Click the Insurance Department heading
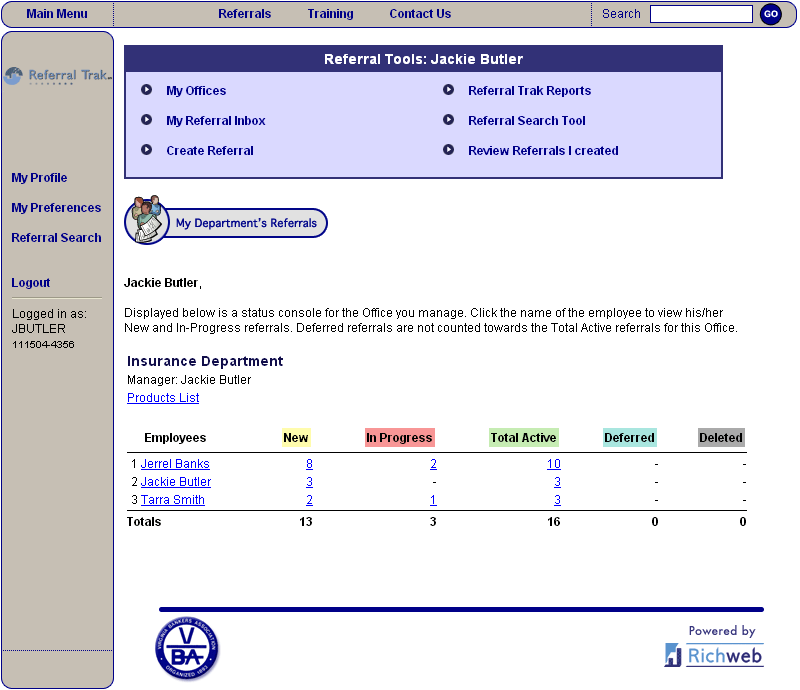This screenshot has width=800, height=690. 205,361
